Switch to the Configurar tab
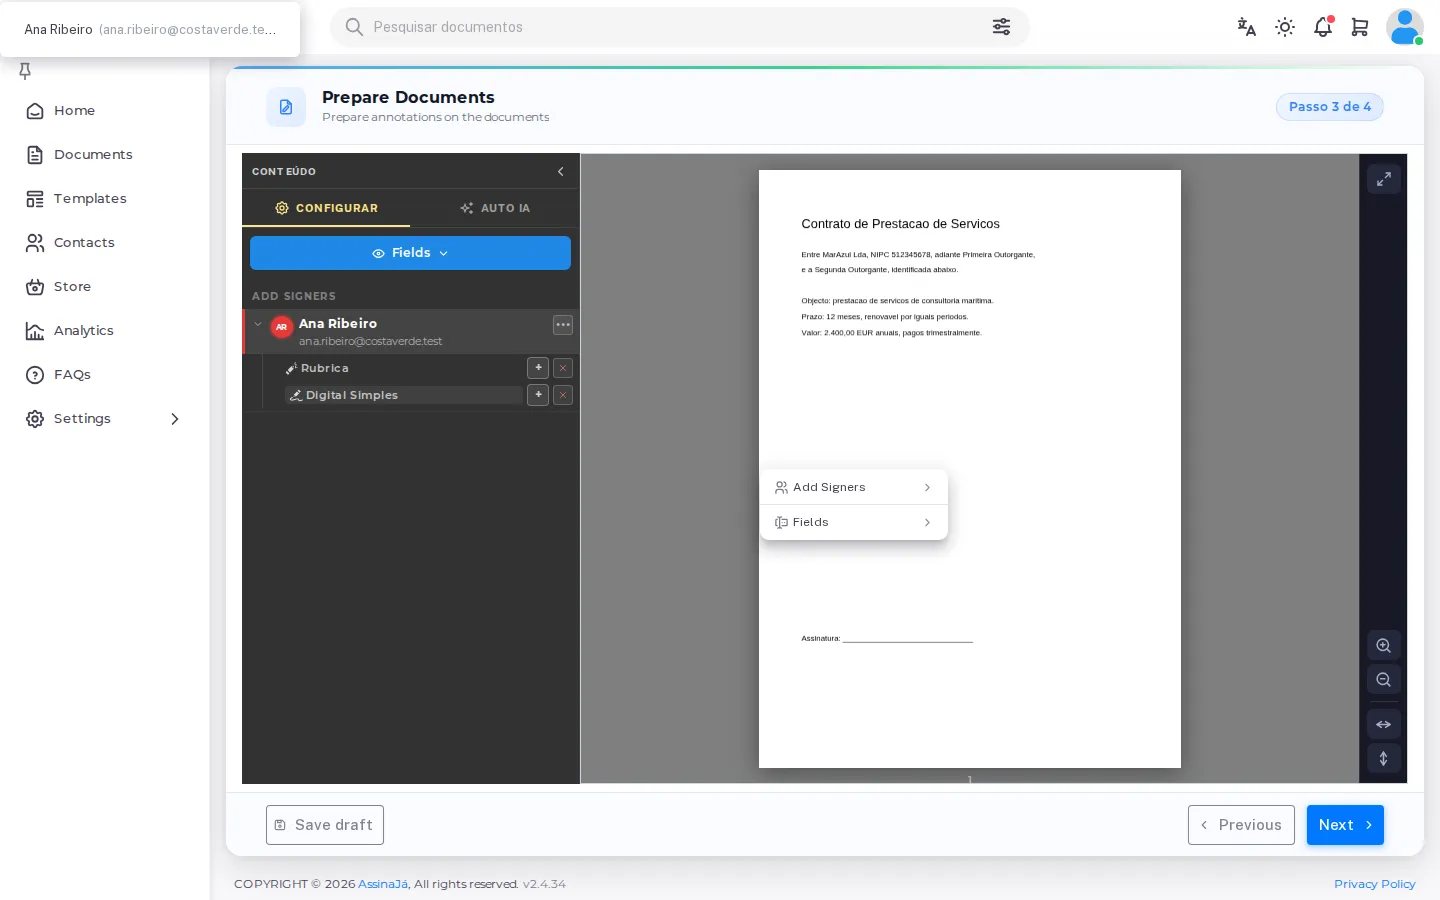Viewport: 1440px width, 900px height. coord(326,208)
